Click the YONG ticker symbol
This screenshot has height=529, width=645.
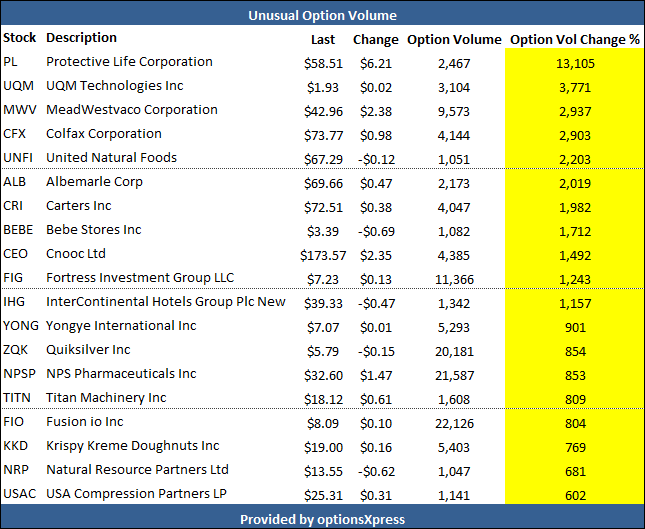(x=21, y=326)
